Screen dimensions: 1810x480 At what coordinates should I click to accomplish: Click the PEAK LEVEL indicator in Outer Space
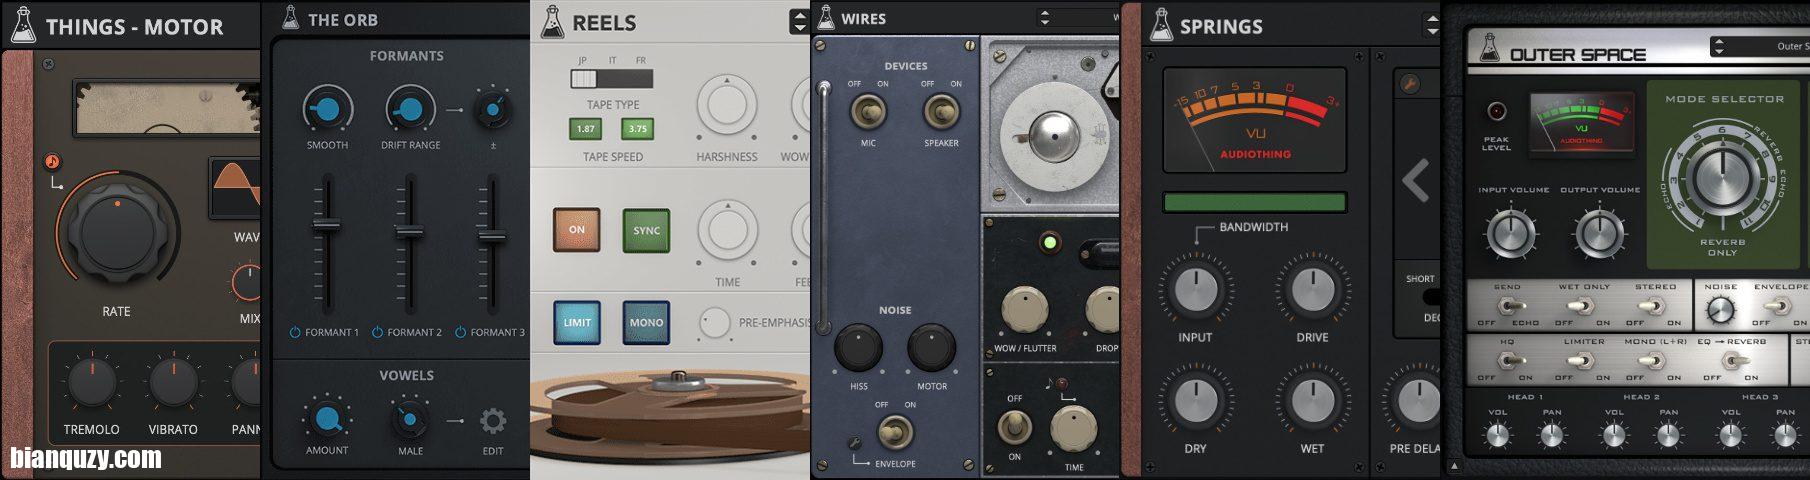pos(1496,111)
